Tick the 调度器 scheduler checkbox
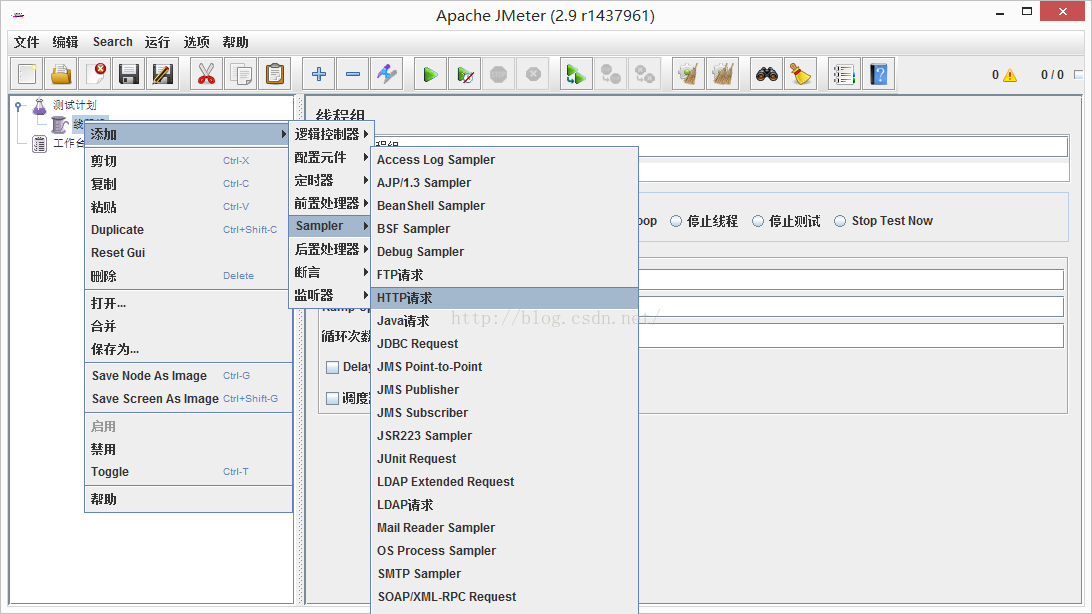 click(333, 398)
